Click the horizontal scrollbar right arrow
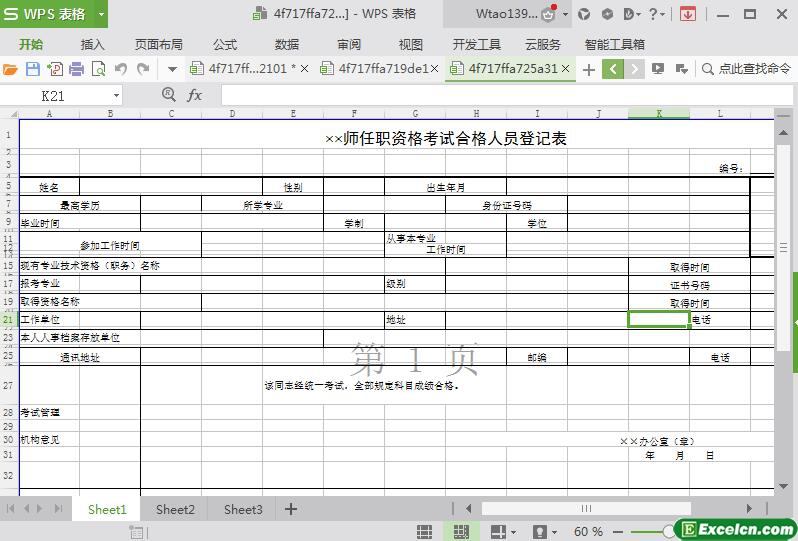This screenshot has height=541, width=798. coord(749,508)
